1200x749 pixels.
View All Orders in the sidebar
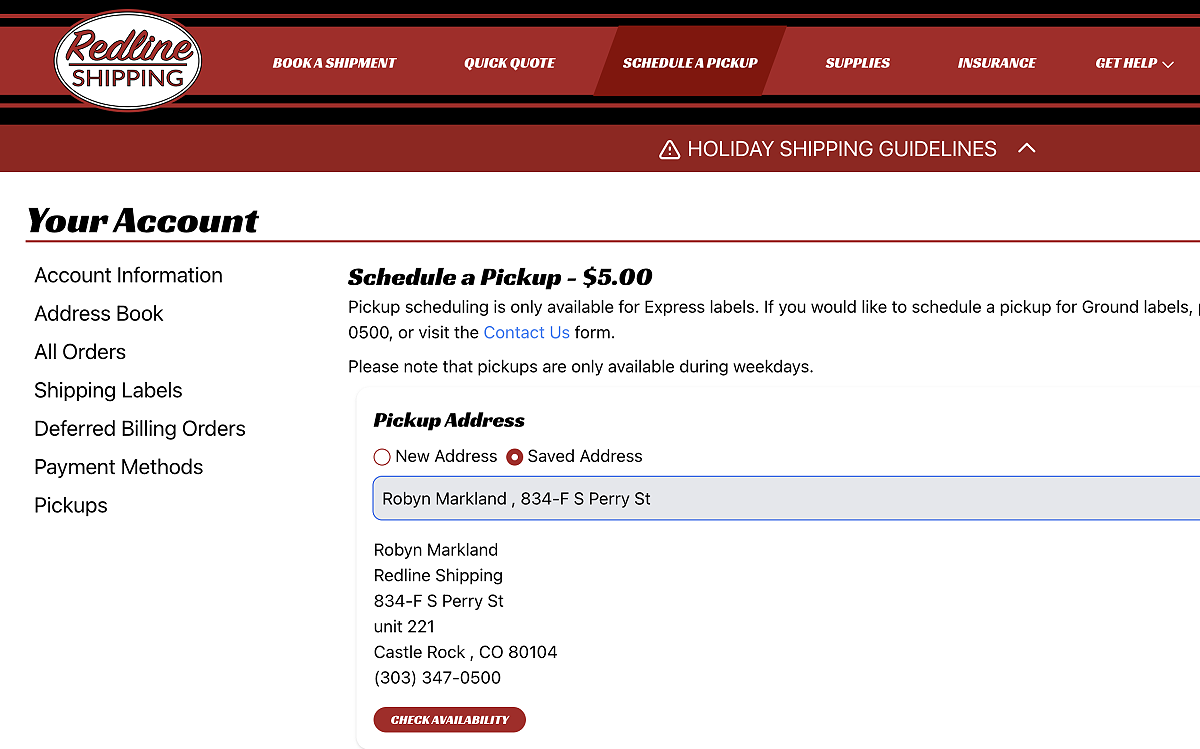pos(80,352)
